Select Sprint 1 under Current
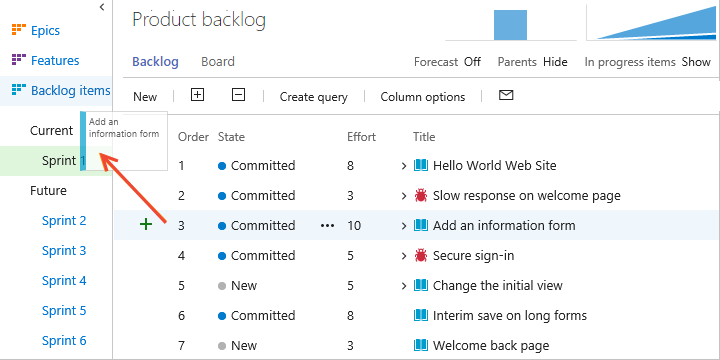Screen dimensions: 720x360 point(56,161)
